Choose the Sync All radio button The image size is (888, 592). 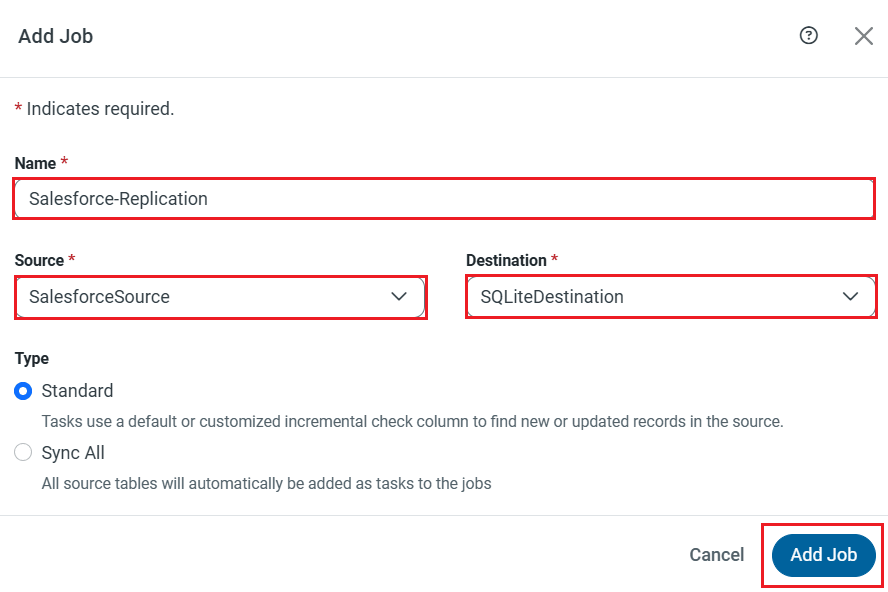pyautogui.click(x=23, y=453)
